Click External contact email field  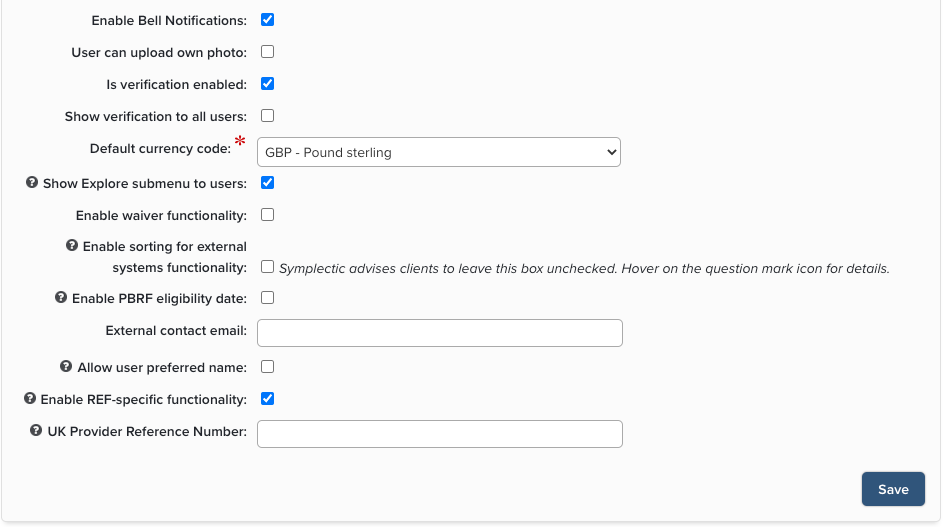point(439,333)
